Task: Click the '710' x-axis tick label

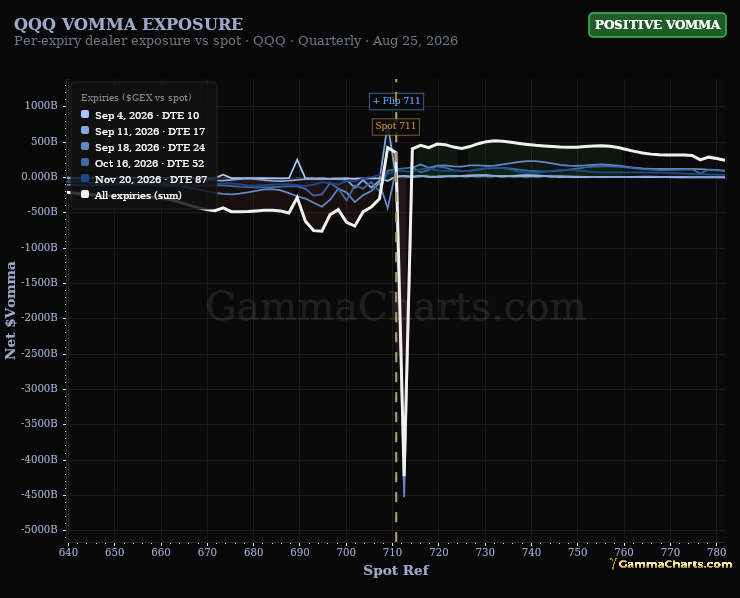Action: [x=392, y=552]
